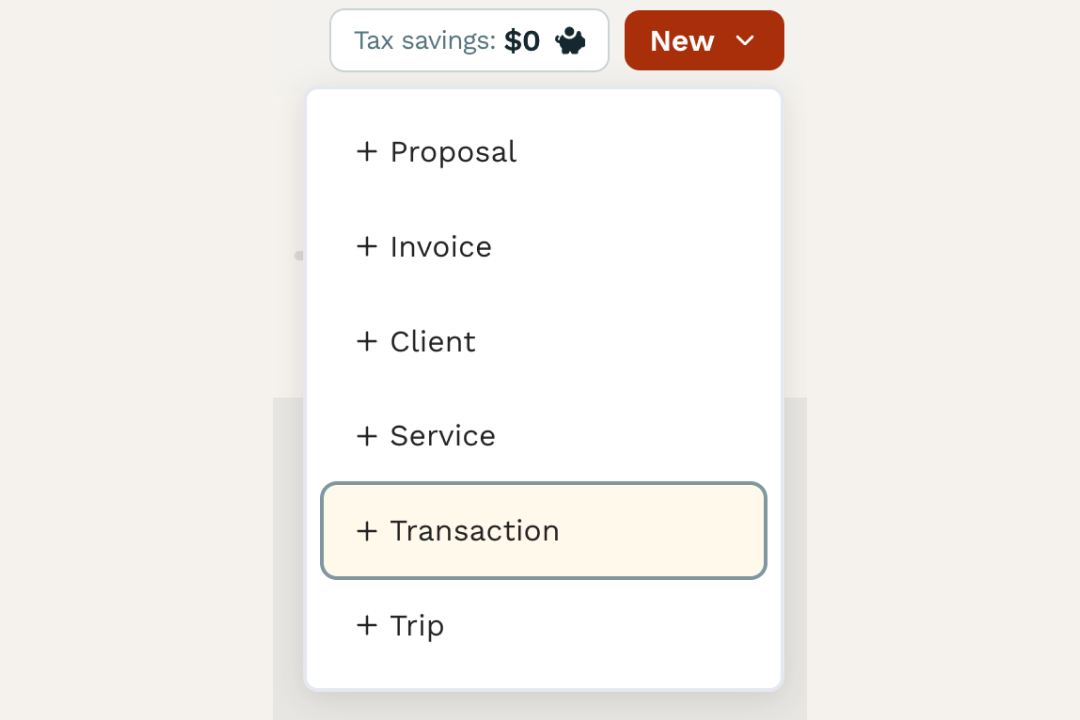This screenshot has width=1080, height=720.
Task: Click the plus icon next to Transaction
Action: [366, 531]
